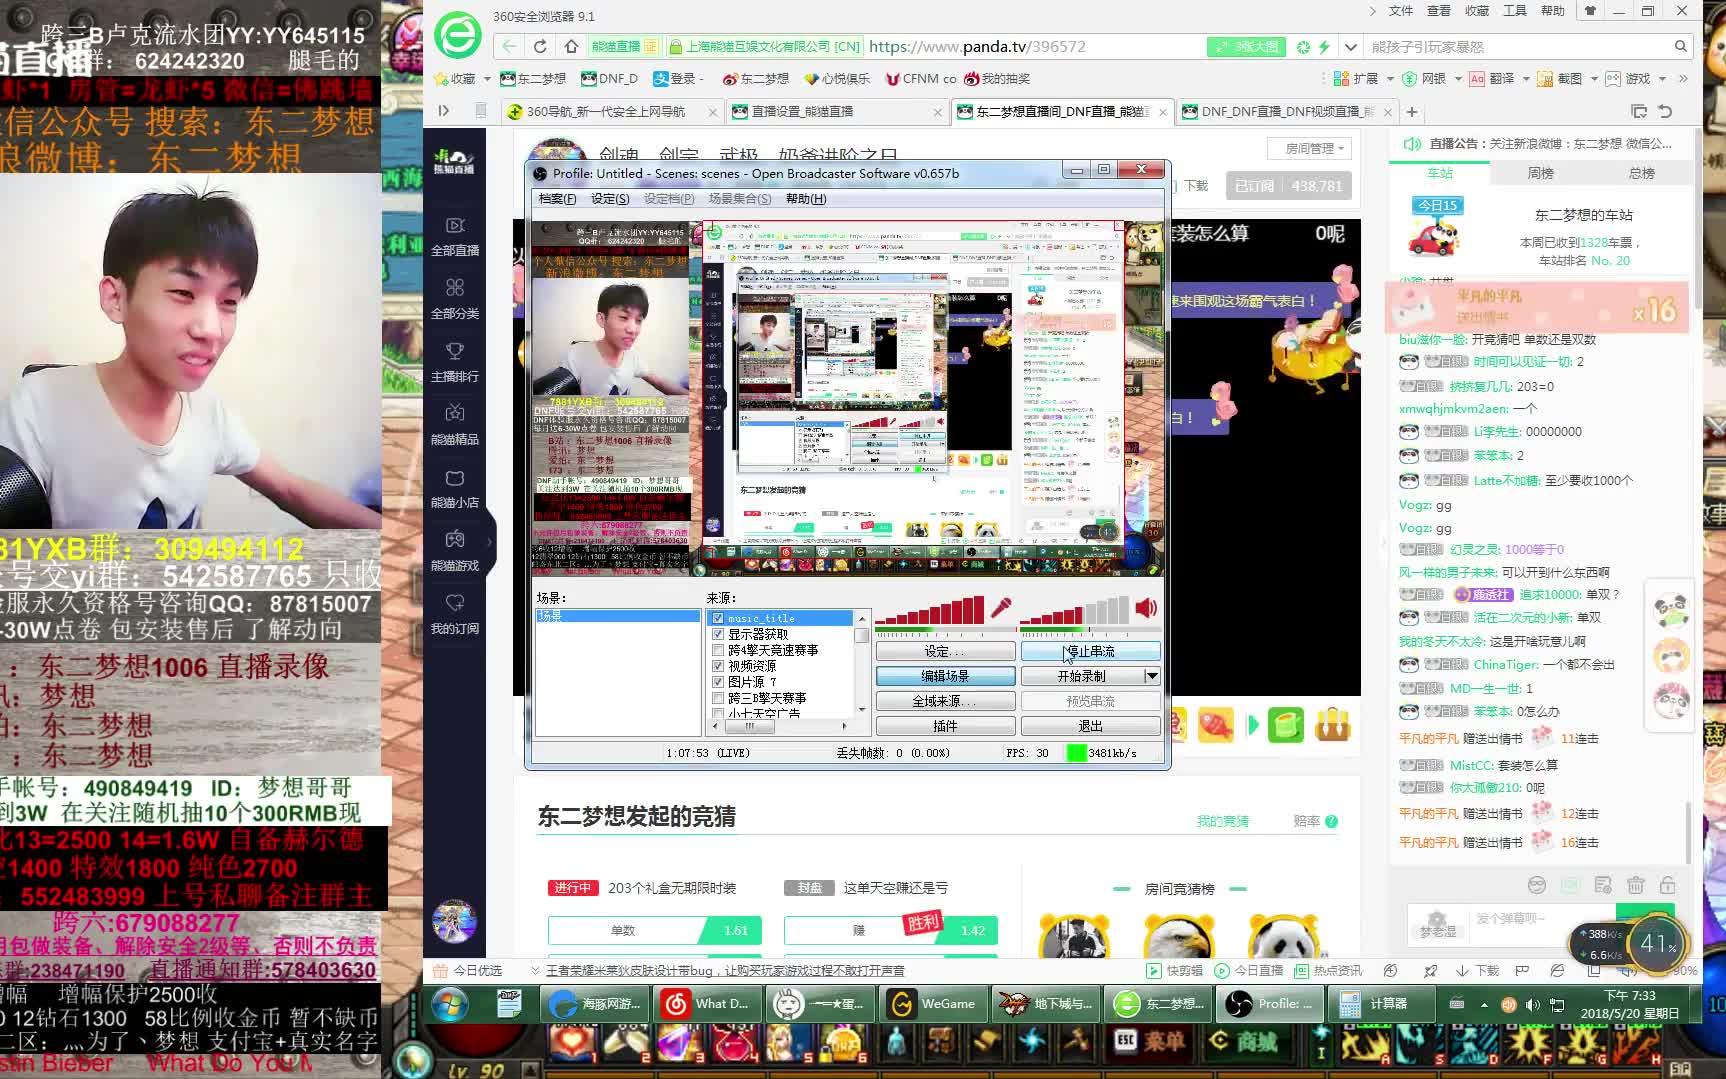Open the browser home page icon
1726x1079 pixels.
click(x=571, y=46)
